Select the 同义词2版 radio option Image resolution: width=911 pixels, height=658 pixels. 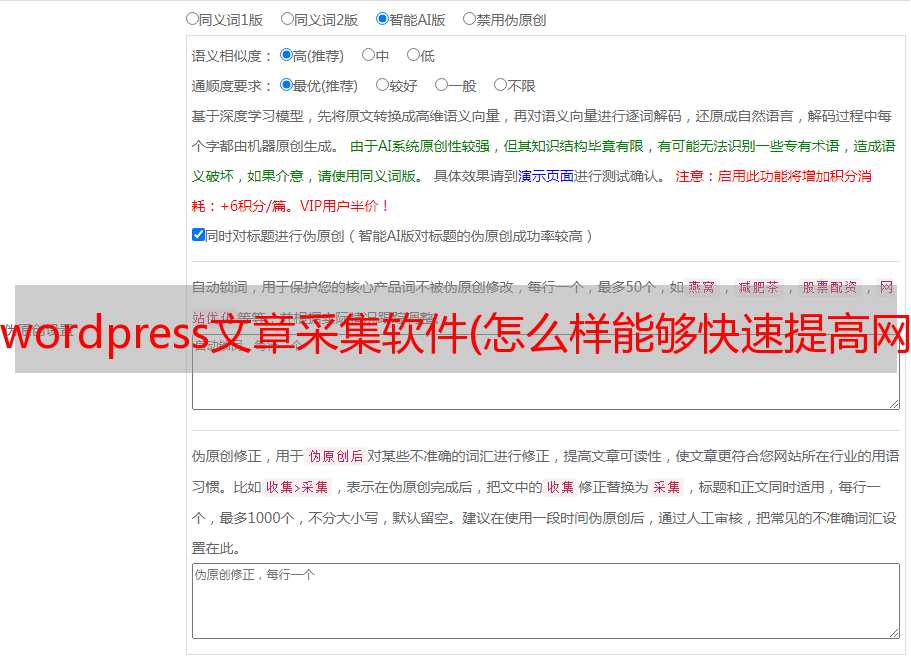coord(287,19)
